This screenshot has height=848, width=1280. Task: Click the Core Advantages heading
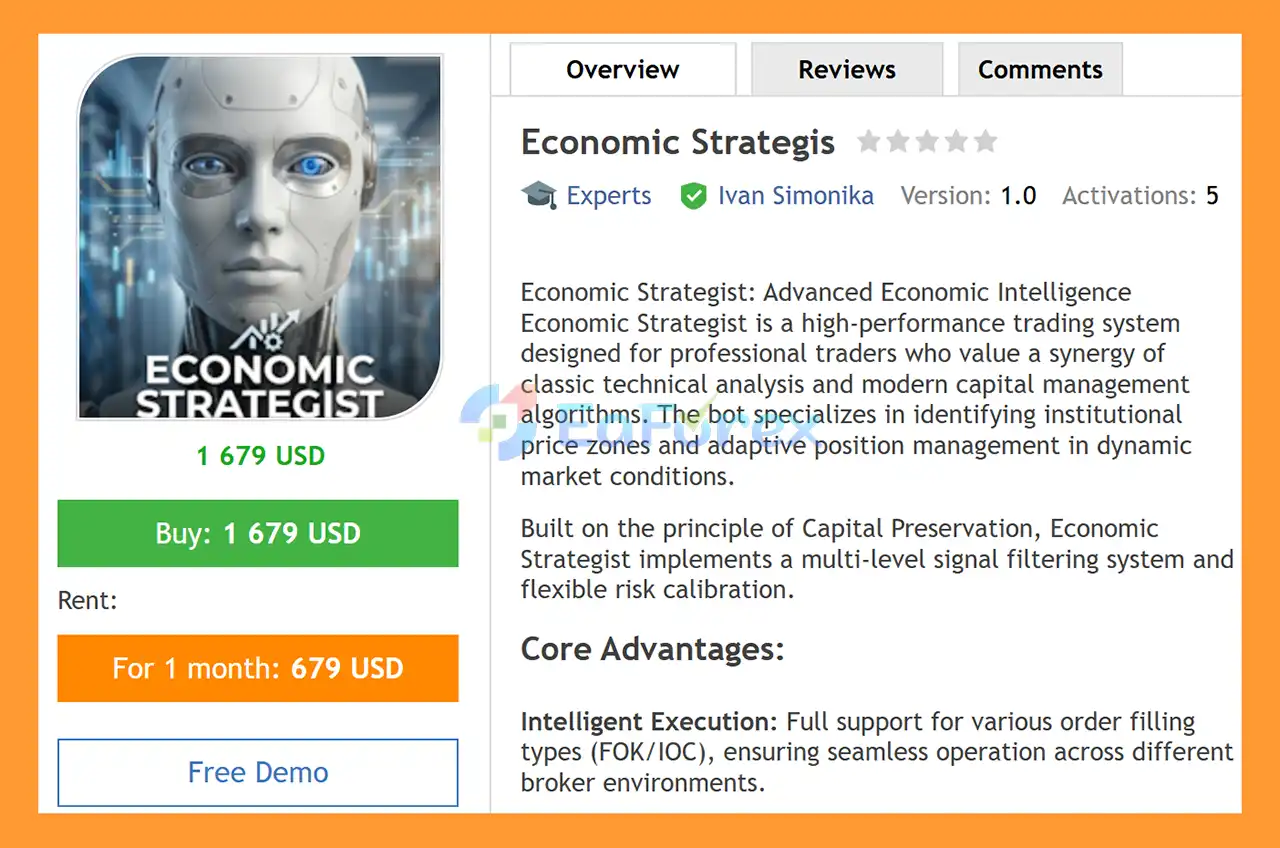tap(652, 649)
